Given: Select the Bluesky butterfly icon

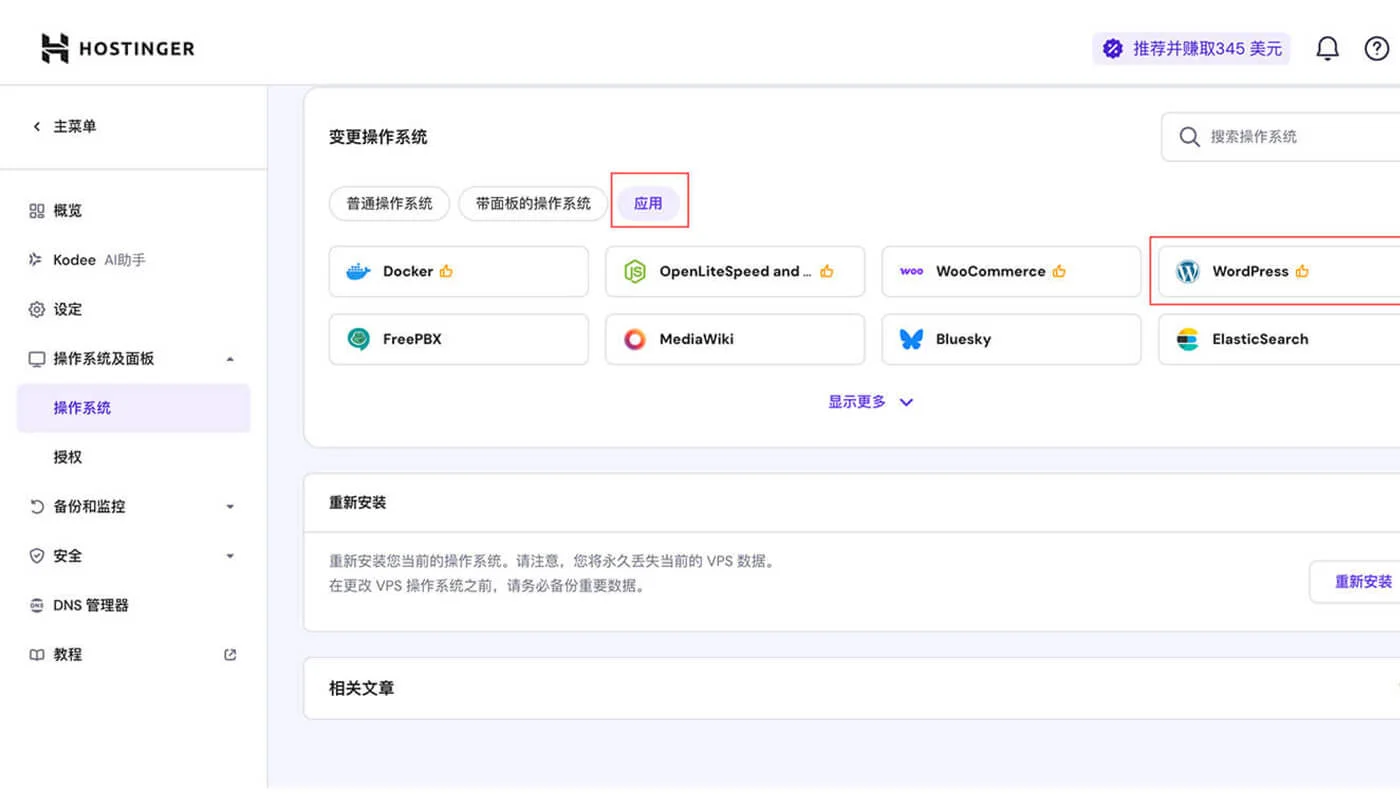Looking at the screenshot, I should (x=911, y=339).
